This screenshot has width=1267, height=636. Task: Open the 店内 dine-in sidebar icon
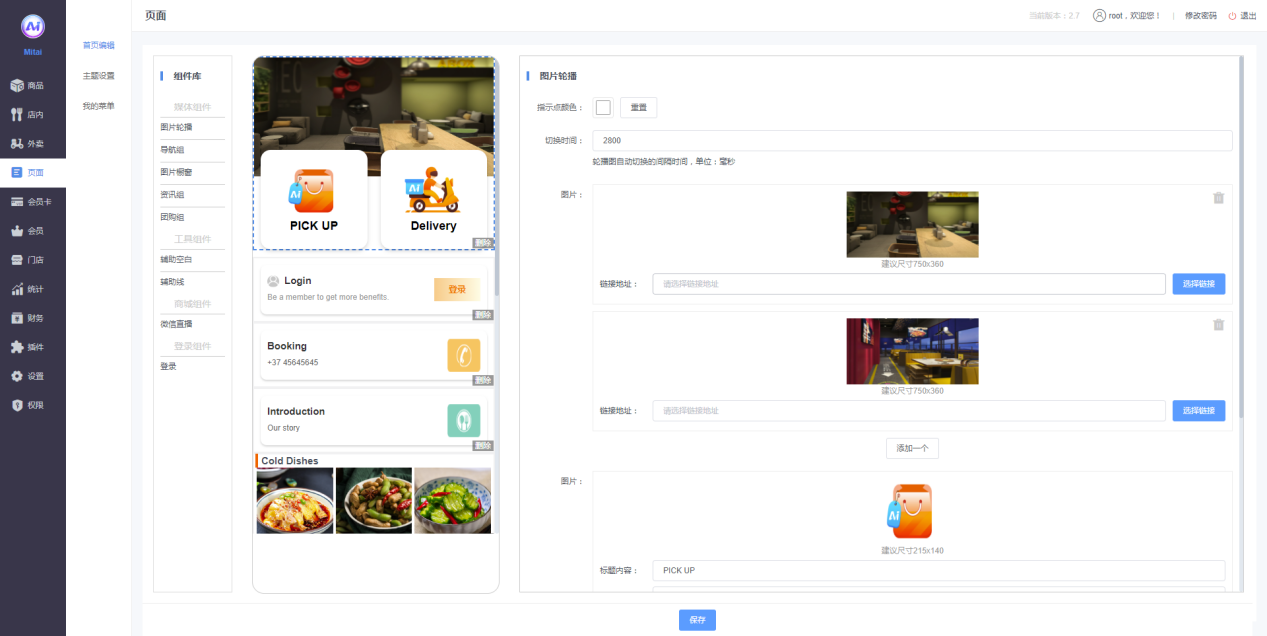click(x=17, y=115)
